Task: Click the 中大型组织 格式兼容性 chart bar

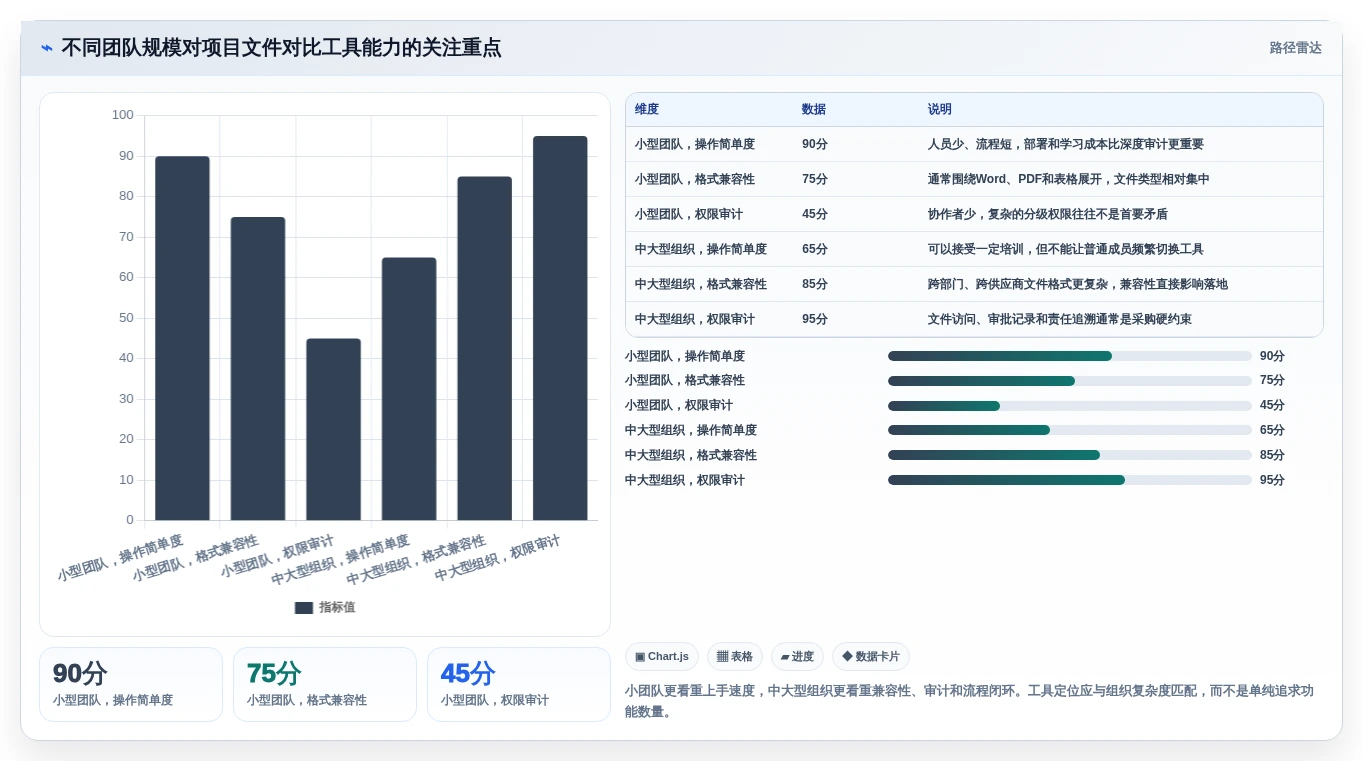Action: click(485, 348)
